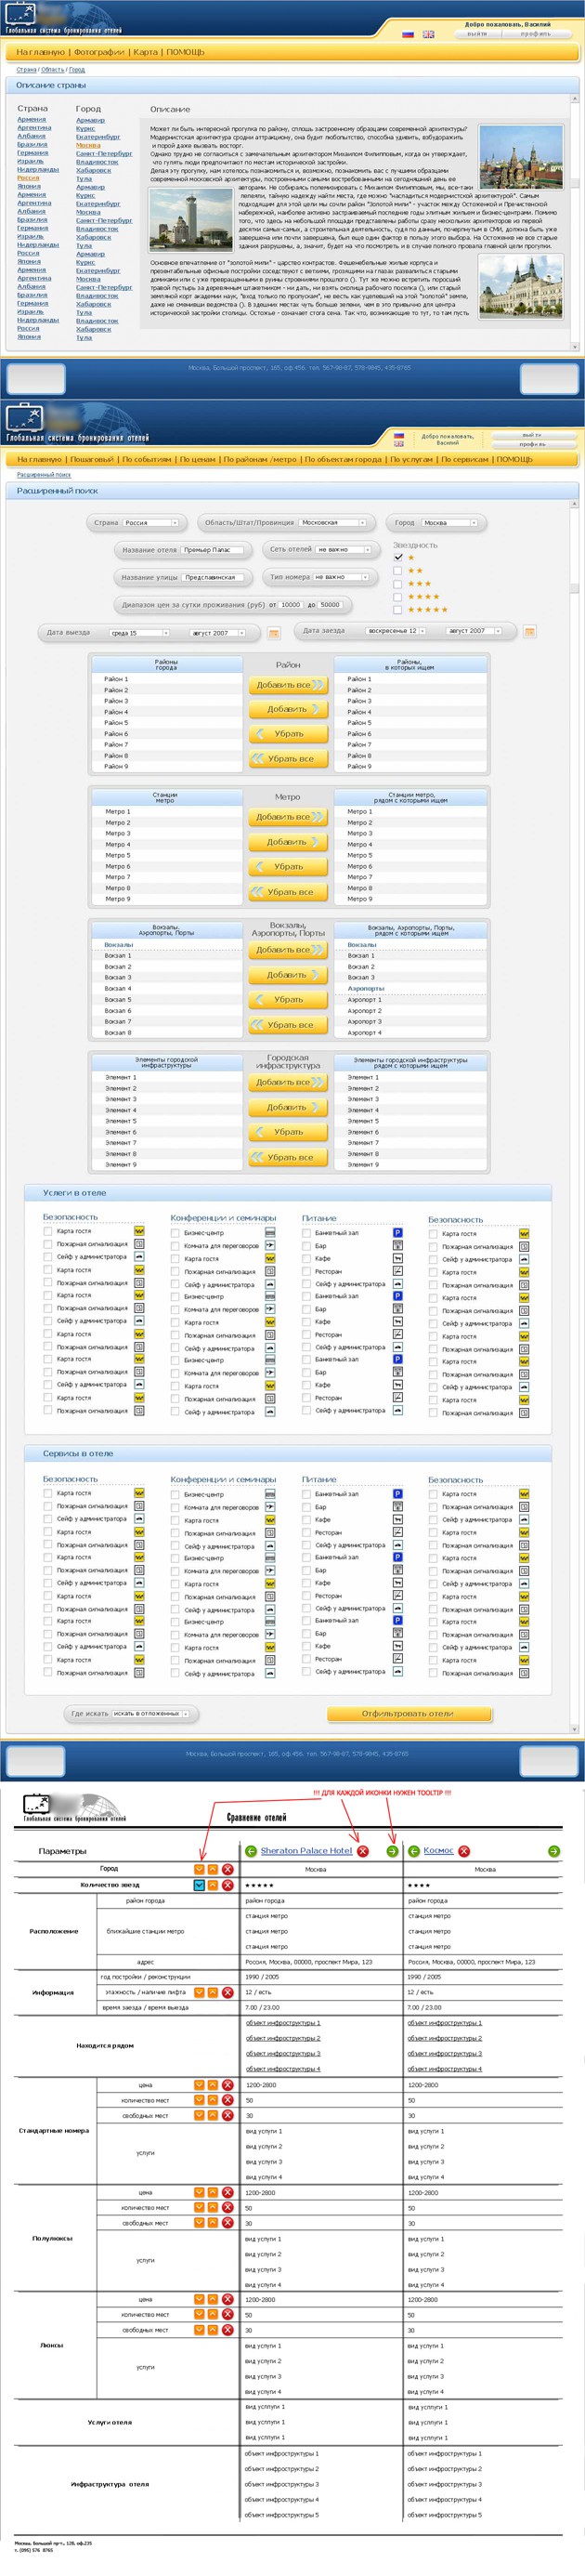Click Убрать button in Городская инфраструктура section
Screen dimensions: 585x2576
[x=288, y=1132]
